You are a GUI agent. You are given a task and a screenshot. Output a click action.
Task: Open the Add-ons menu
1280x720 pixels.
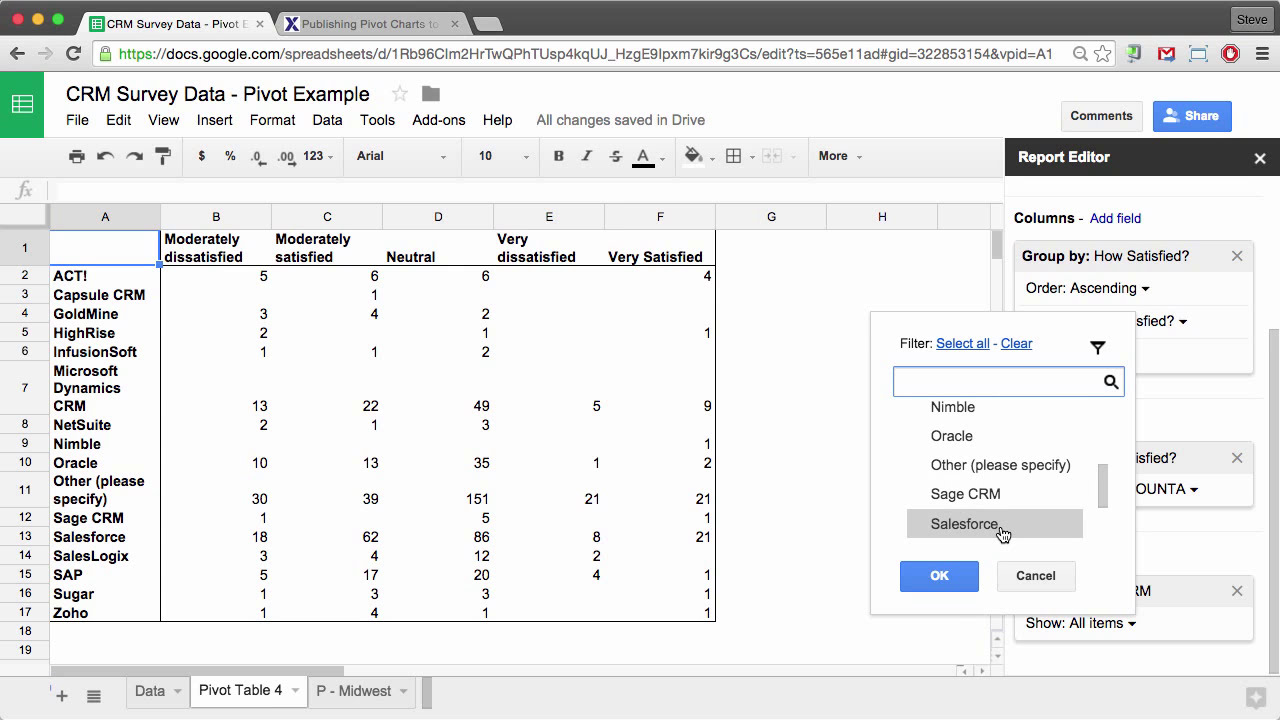pyautogui.click(x=439, y=120)
